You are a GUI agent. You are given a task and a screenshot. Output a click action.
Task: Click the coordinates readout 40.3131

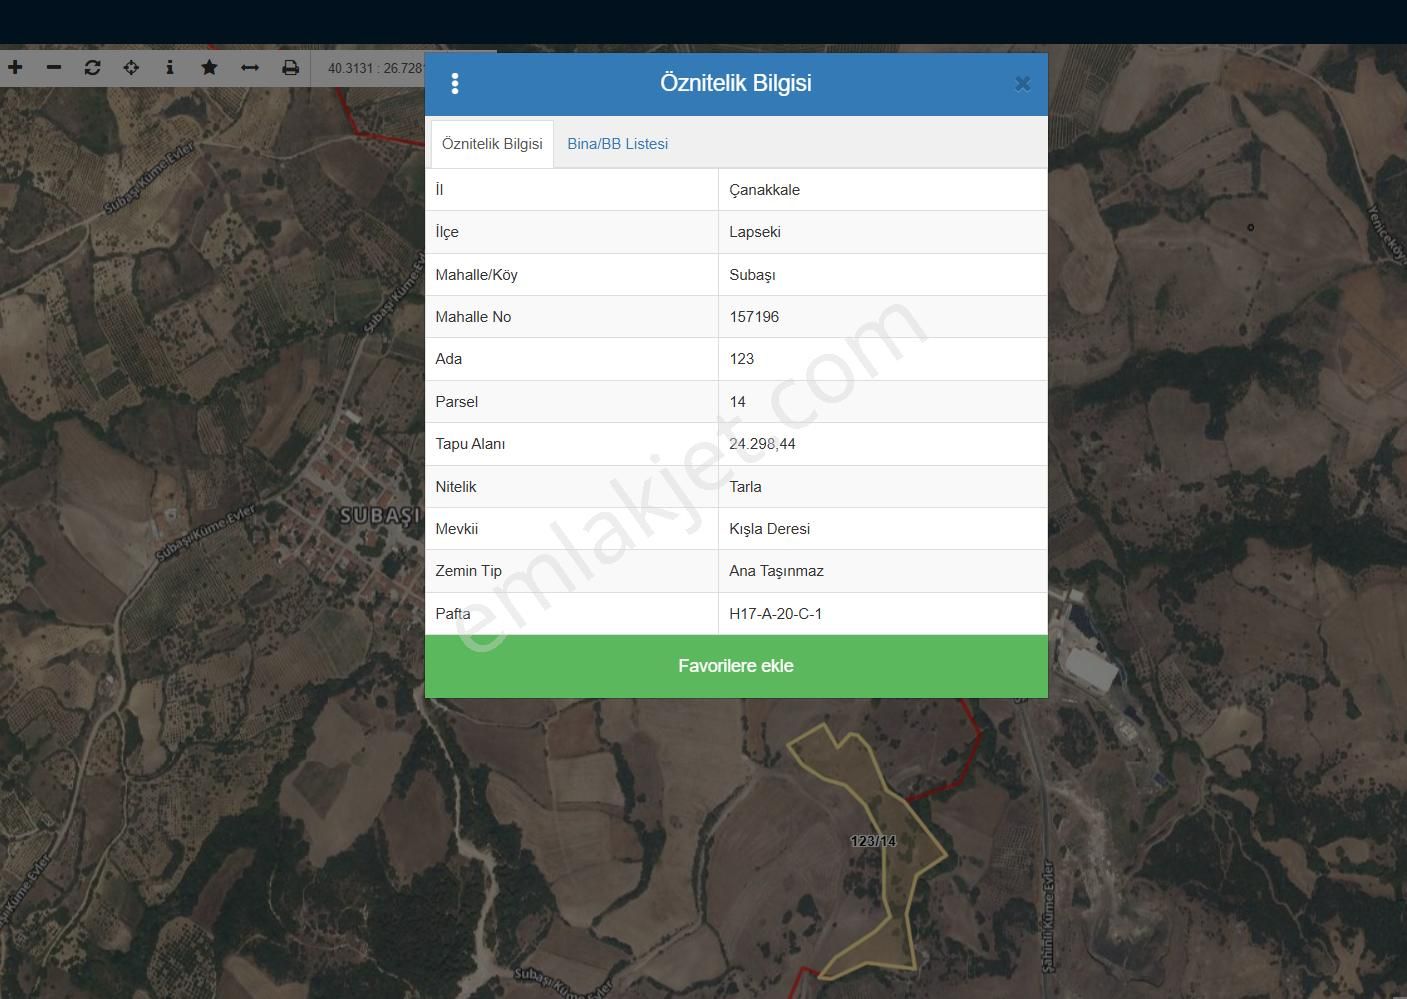[x=376, y=68]
